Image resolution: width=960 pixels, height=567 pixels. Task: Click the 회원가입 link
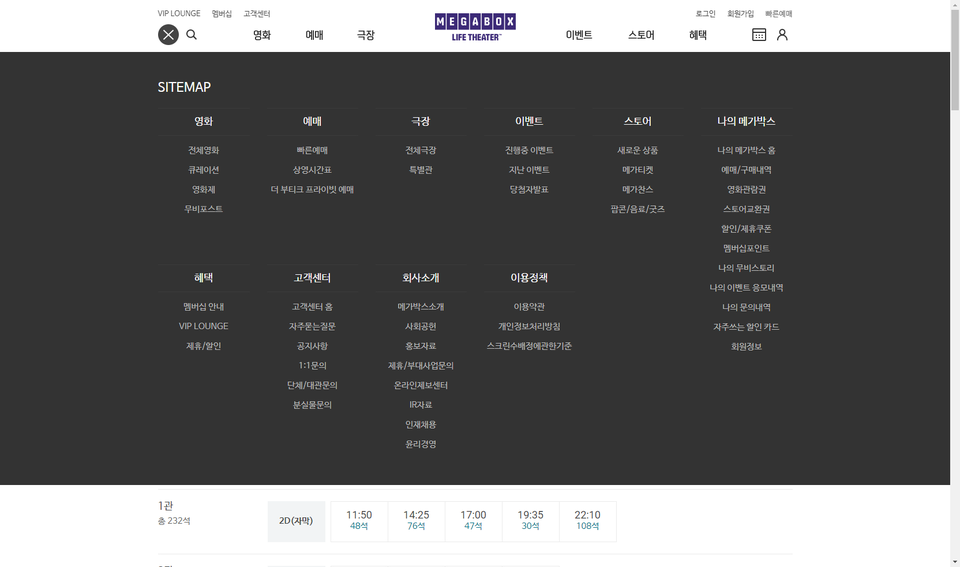point(740,14)
